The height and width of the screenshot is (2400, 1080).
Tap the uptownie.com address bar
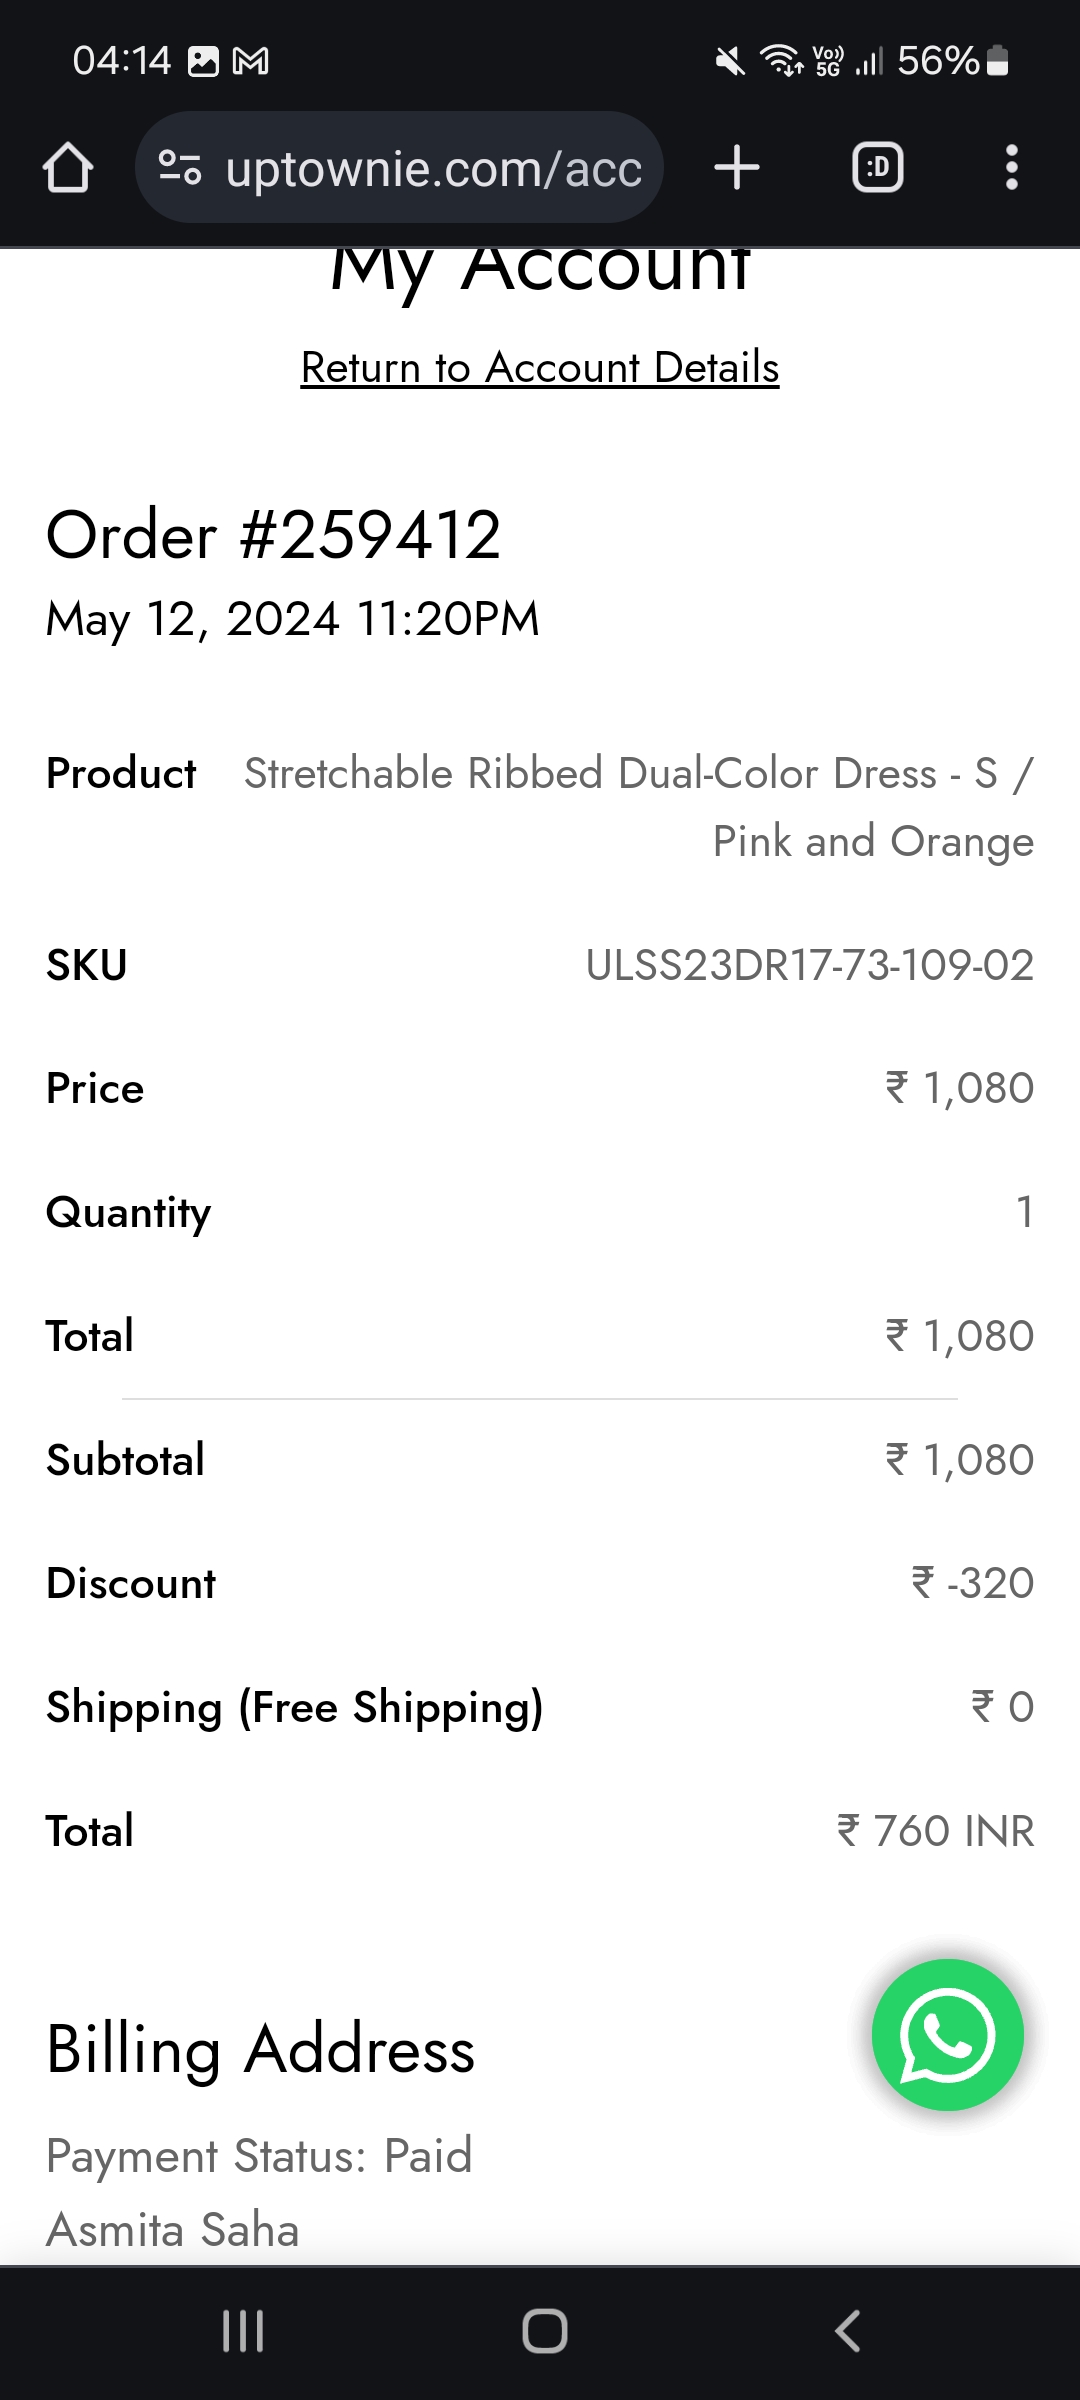pyautogui.click(x=432, y=169)
